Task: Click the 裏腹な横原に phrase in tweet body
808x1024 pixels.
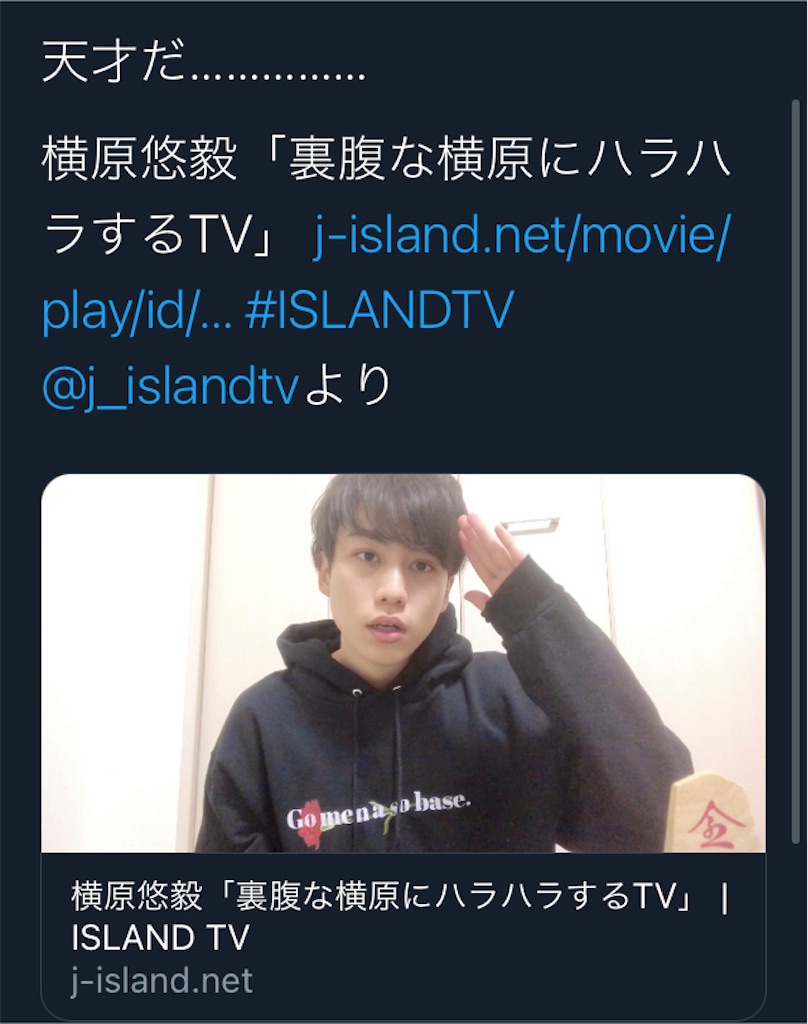Action: [x=434, y=159]
